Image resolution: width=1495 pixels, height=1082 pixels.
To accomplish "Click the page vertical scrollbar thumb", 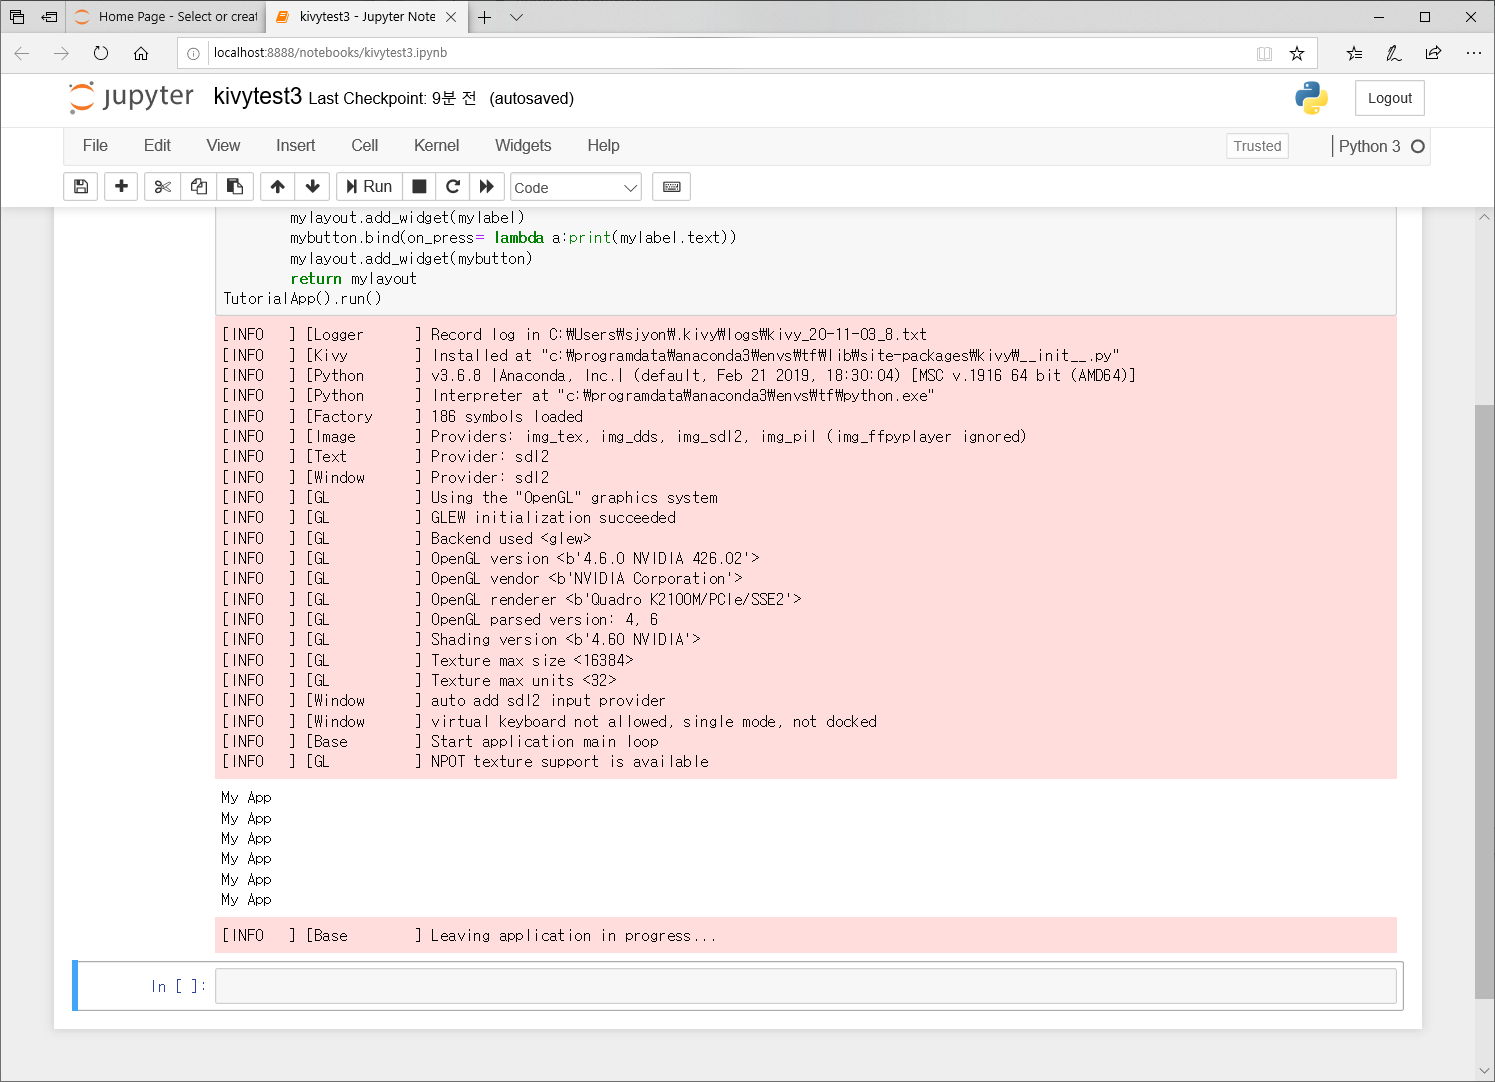I will coord(1484,700).
